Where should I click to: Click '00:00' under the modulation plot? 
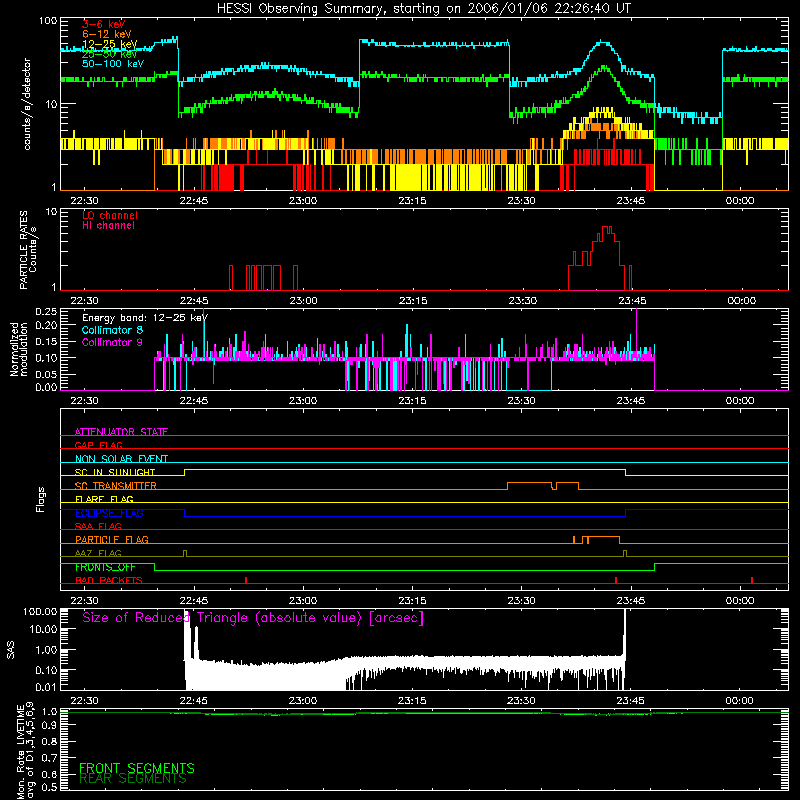(740, 401)
